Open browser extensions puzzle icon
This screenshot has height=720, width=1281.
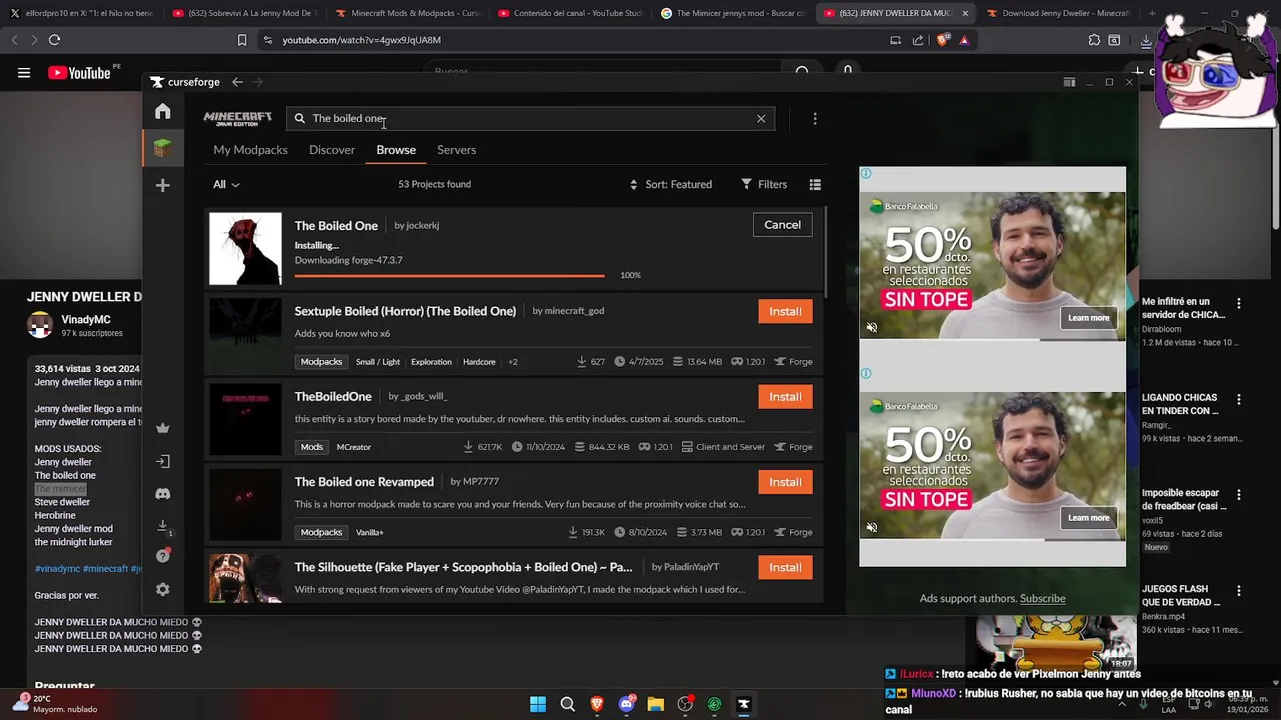[1094, 40]
